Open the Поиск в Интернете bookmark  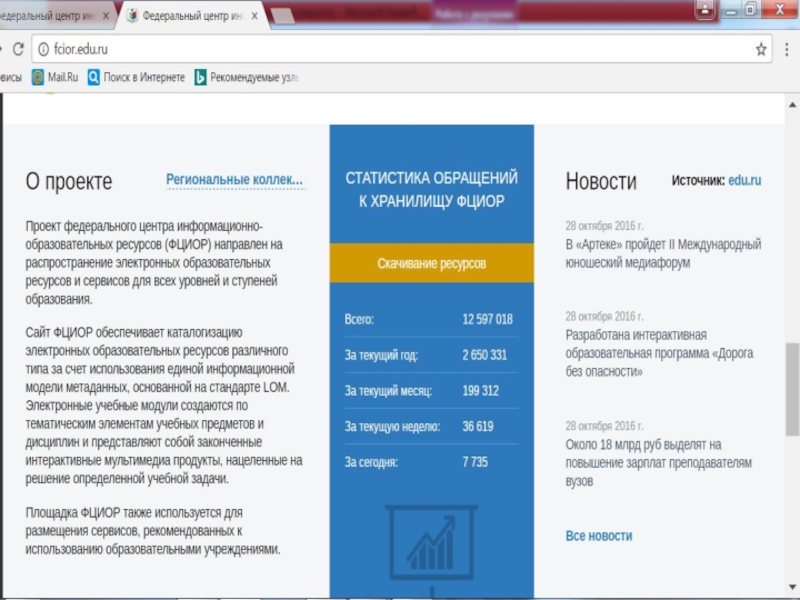click(x=136, y=77)
